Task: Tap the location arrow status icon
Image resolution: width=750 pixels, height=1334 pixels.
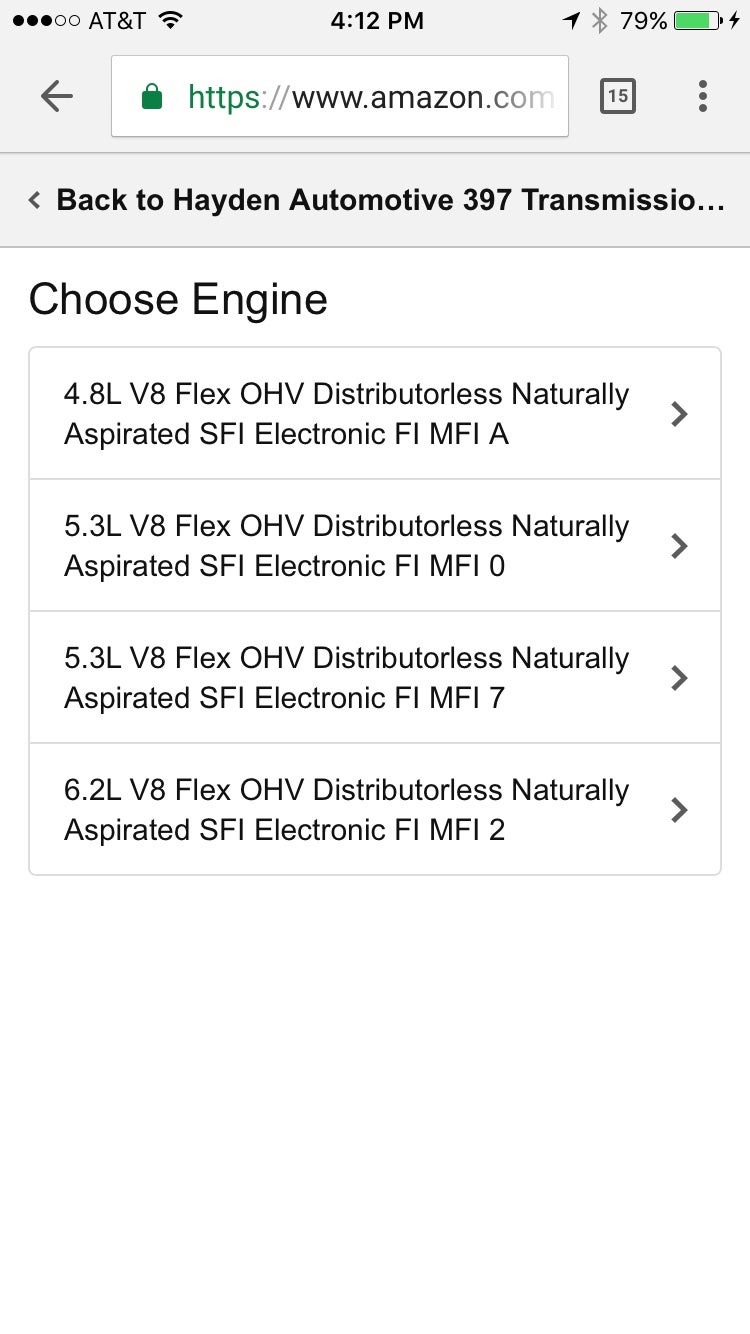Action: pos(571,21)
